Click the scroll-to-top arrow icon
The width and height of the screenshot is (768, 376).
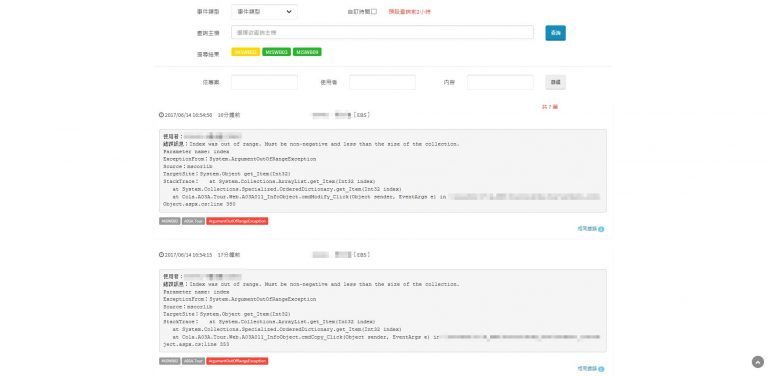(758, 362)
